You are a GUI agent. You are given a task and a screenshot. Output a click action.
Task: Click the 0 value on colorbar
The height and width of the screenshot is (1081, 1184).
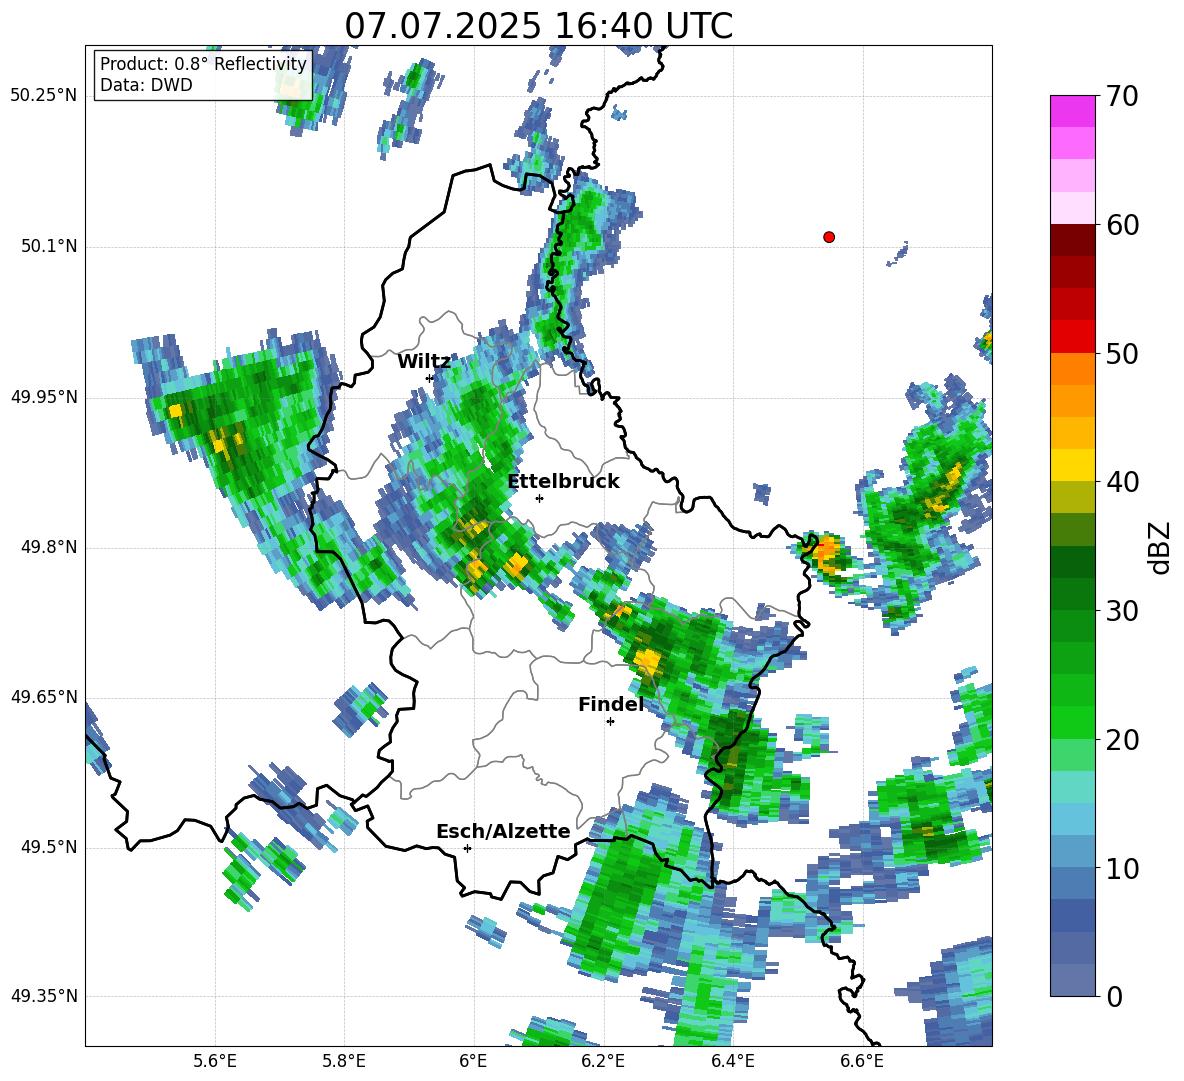pos(1114,996)
